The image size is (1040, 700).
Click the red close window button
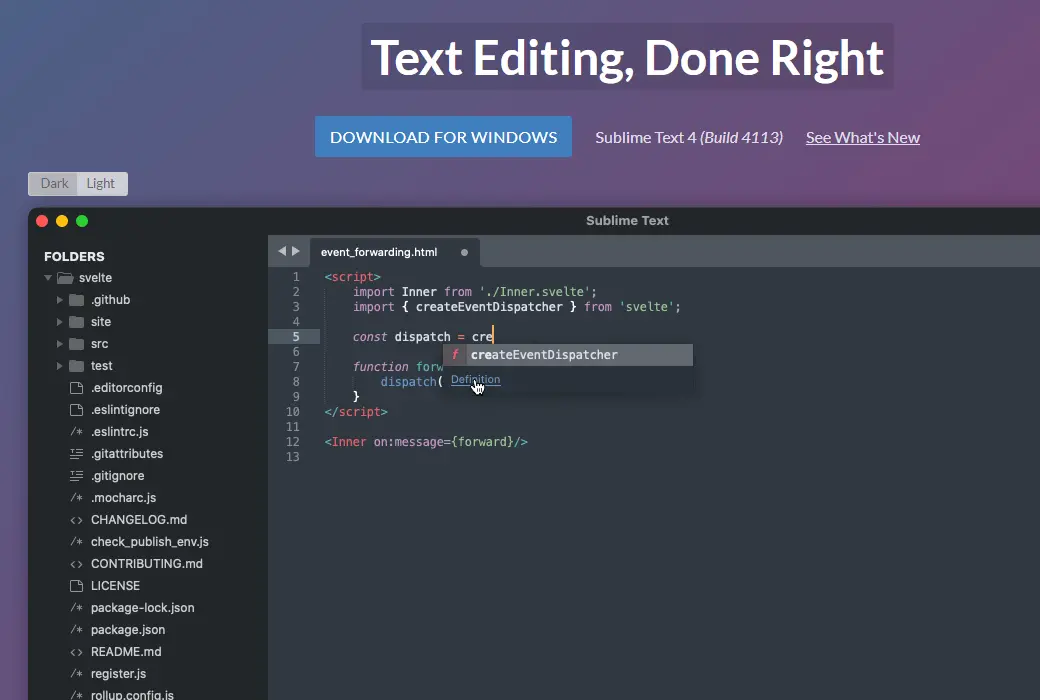coord(42,221)
